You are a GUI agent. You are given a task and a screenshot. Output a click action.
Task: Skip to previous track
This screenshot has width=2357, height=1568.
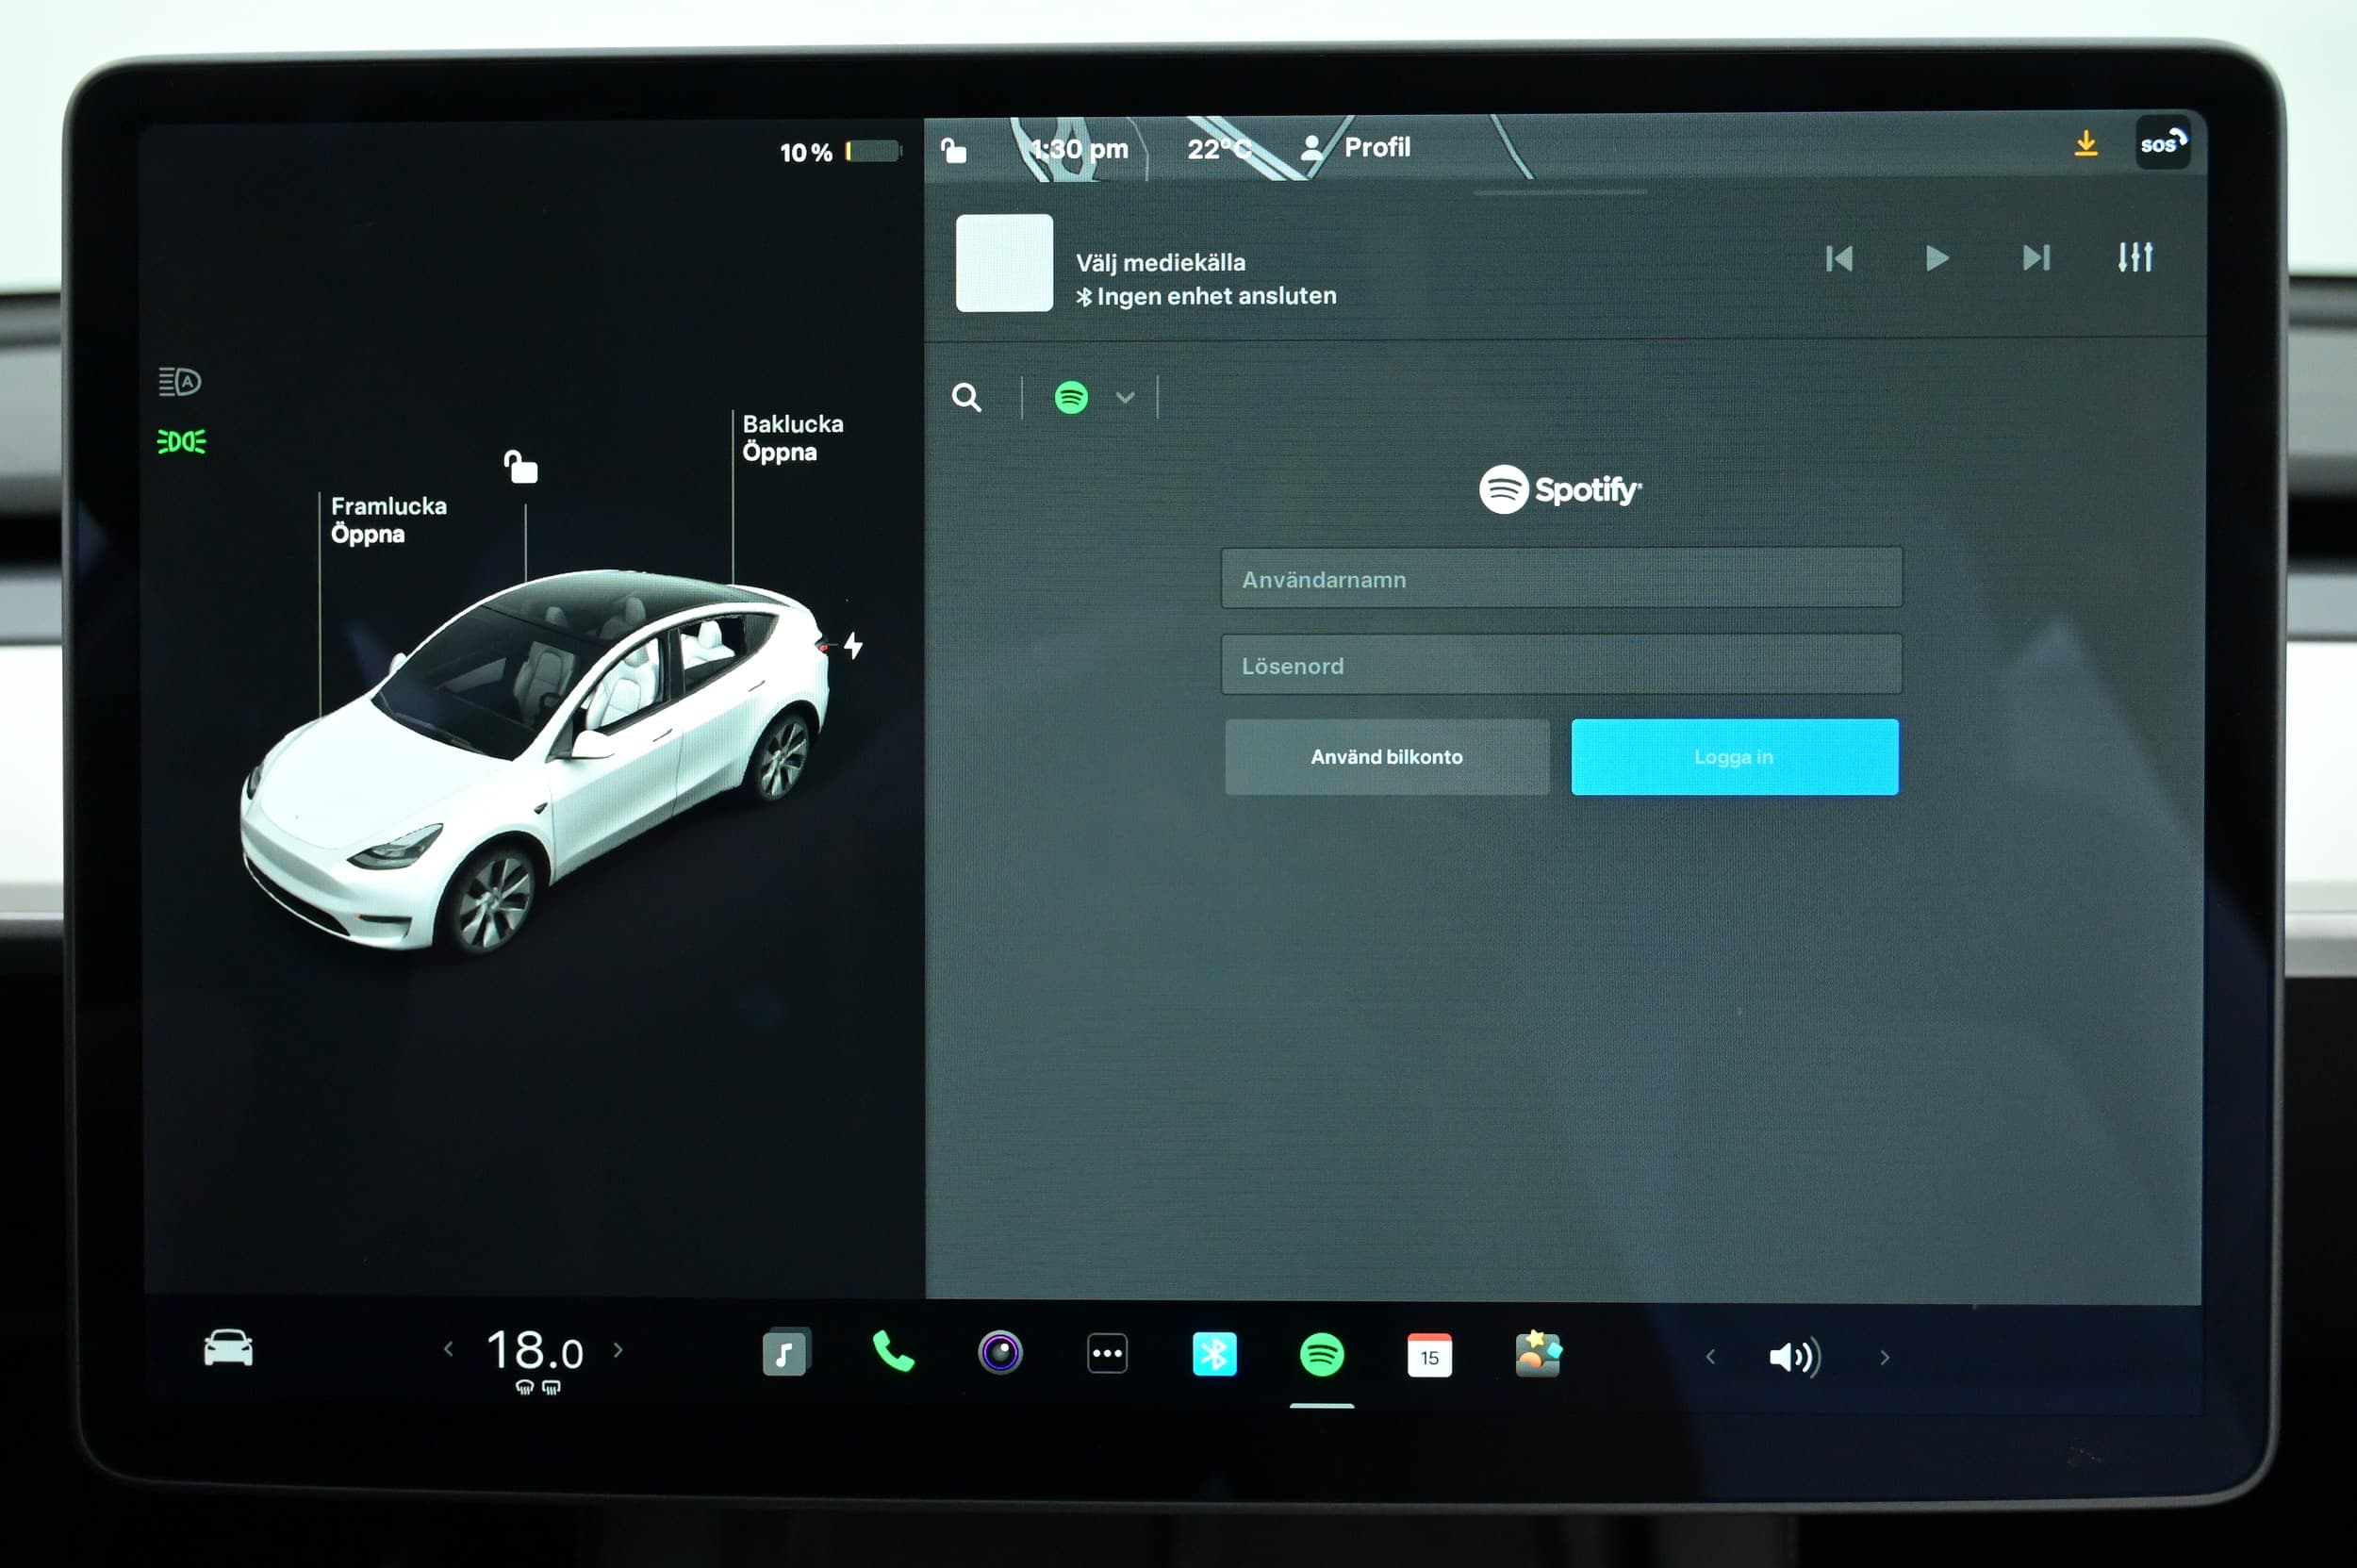(x=1839, y=258)
